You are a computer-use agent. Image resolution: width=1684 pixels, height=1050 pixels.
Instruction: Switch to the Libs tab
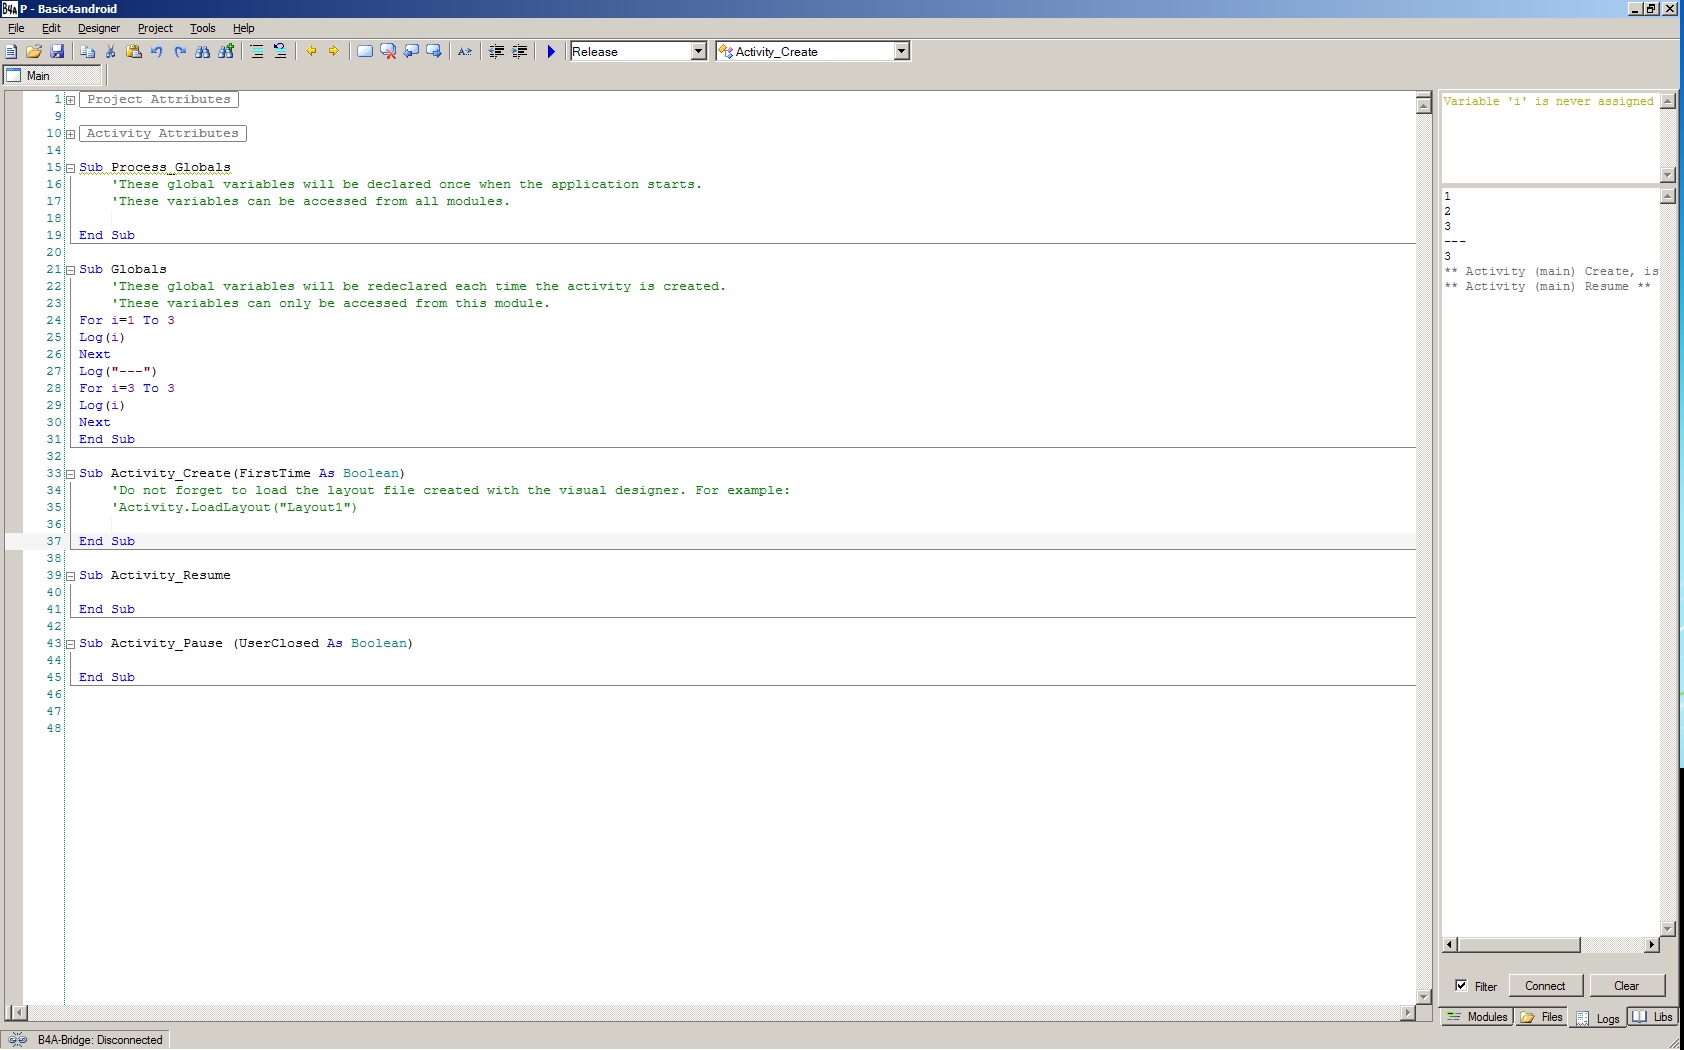(x=1653, y=1017)
